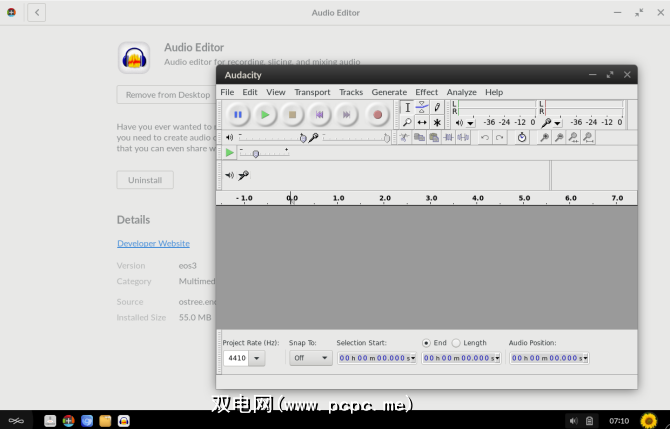This screenshot has width=670, height=429.
Task: Select the Draw pencil tool
Action: coord(437,107)
